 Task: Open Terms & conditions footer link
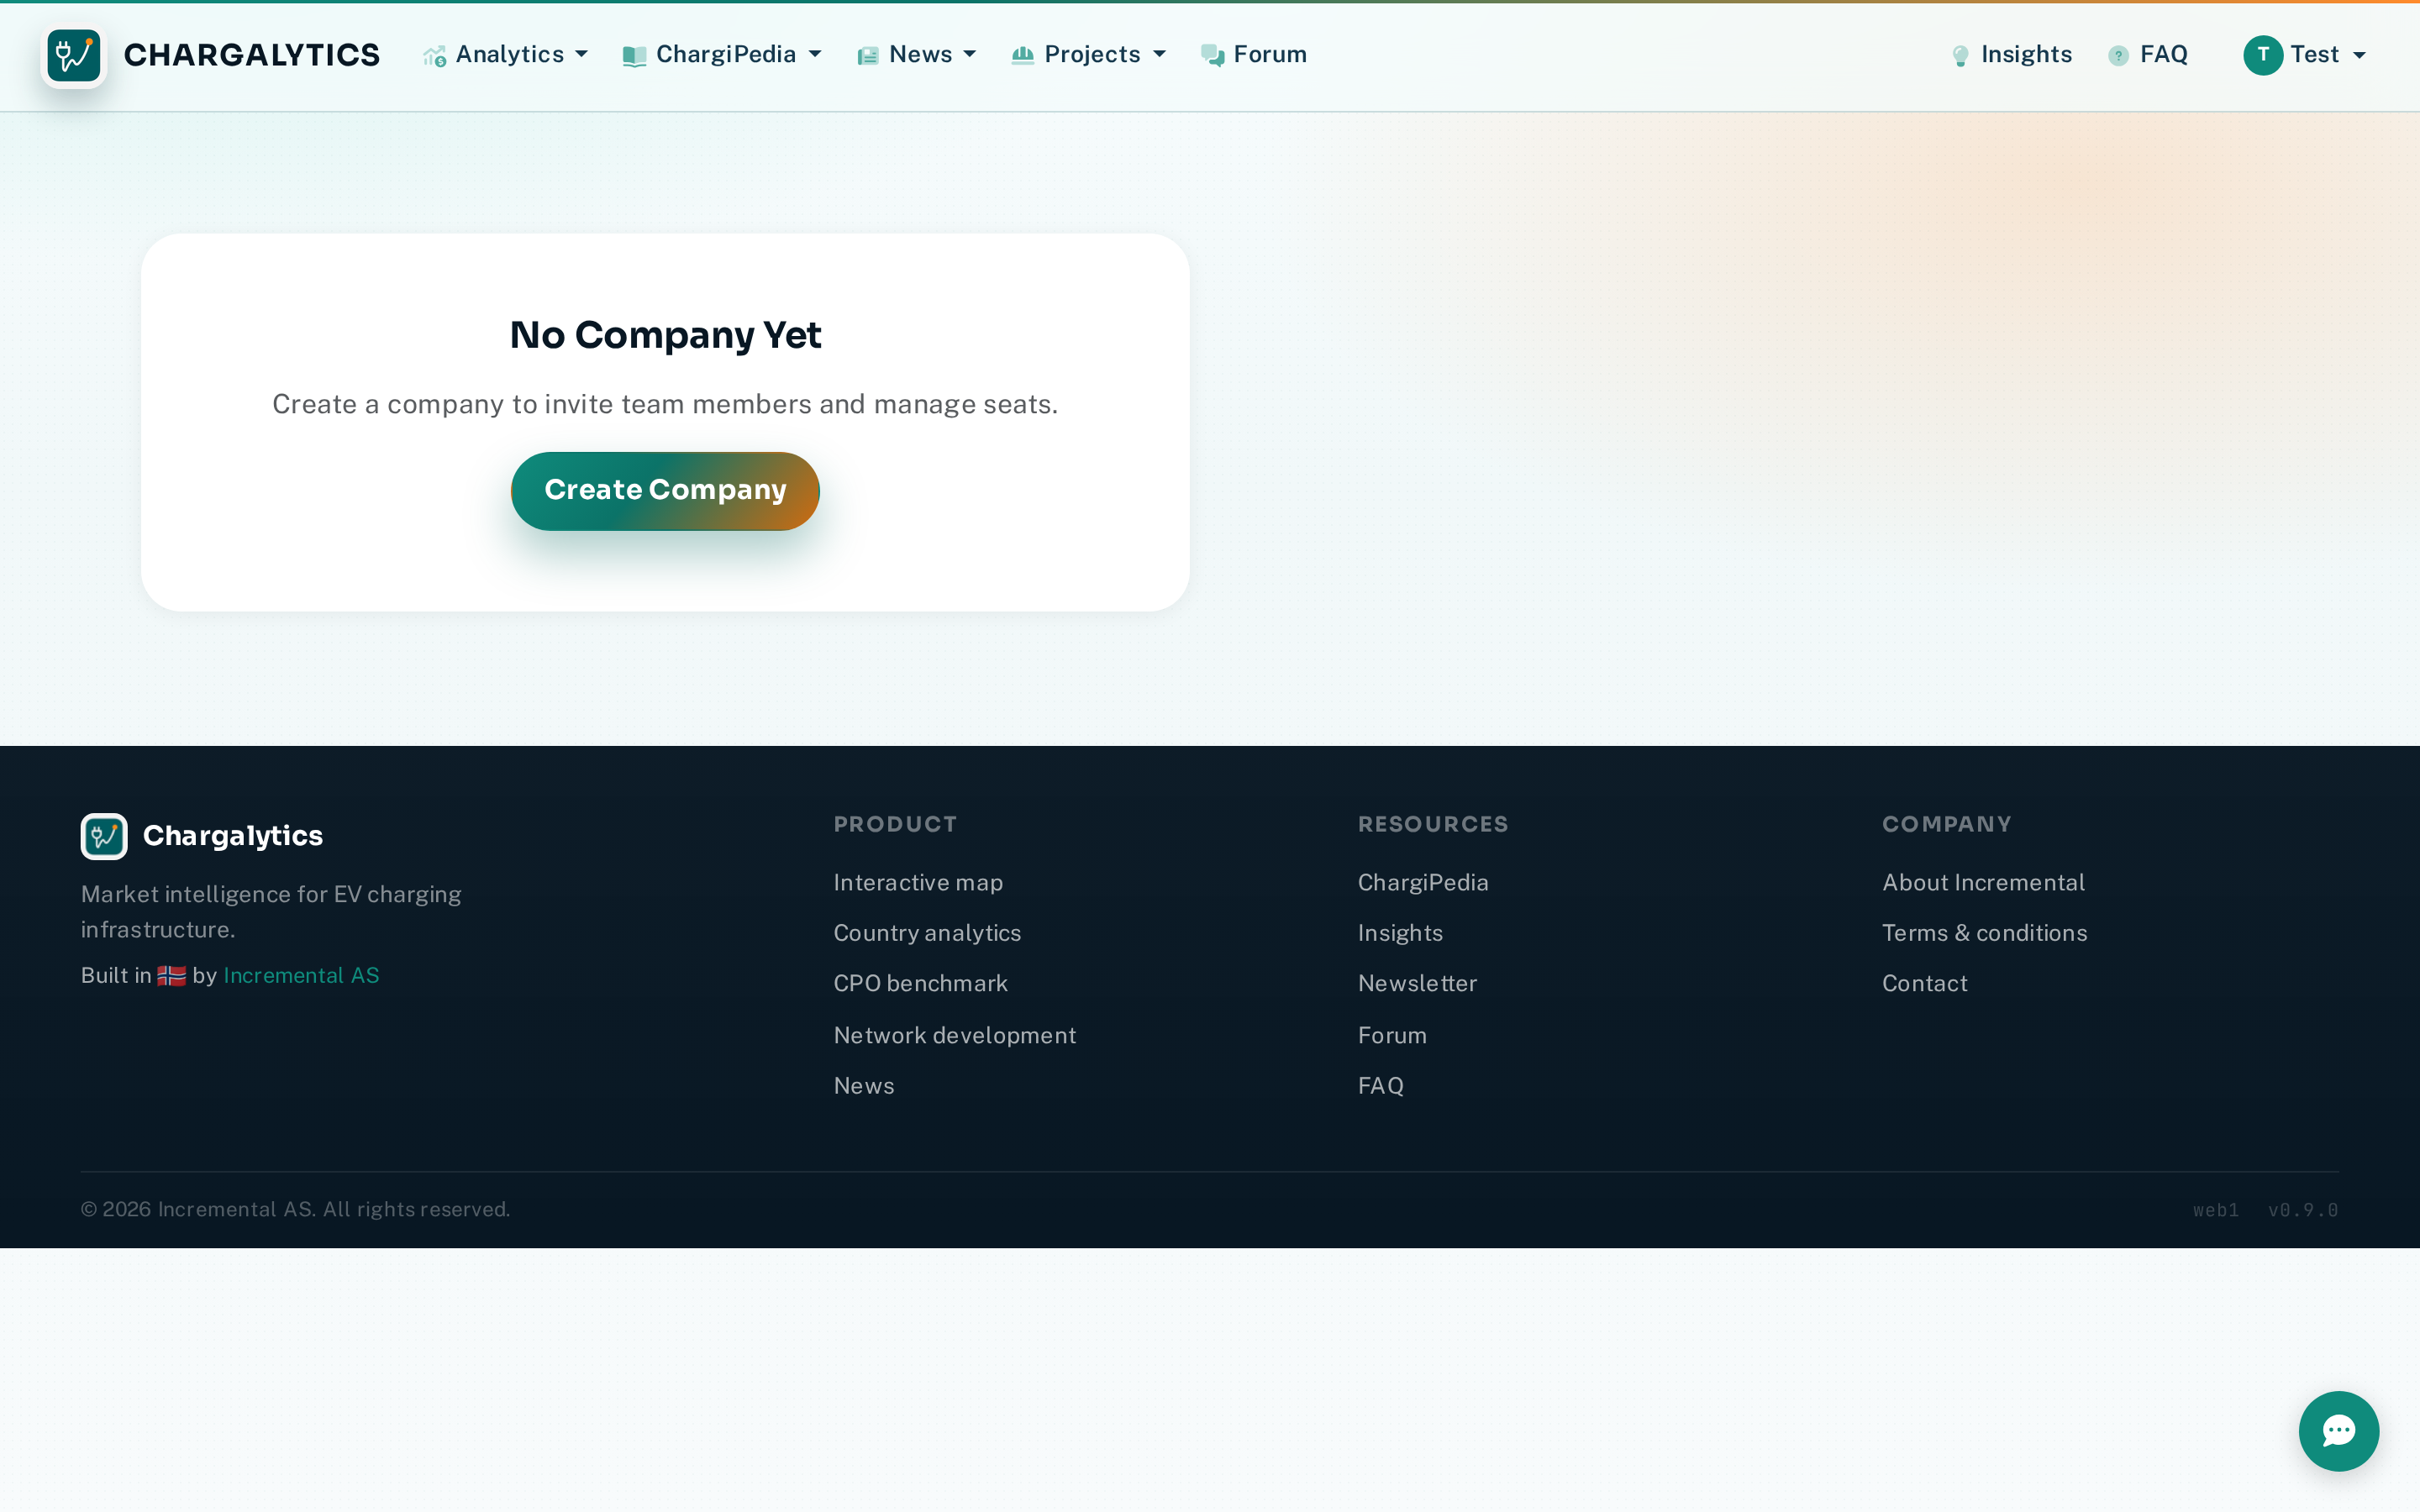(x=1984, y=932)
